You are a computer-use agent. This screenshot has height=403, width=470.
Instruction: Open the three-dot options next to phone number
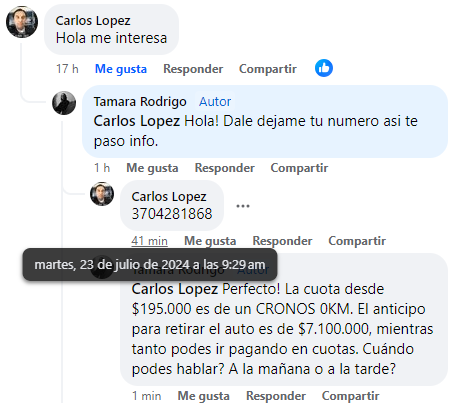[243, 206]
